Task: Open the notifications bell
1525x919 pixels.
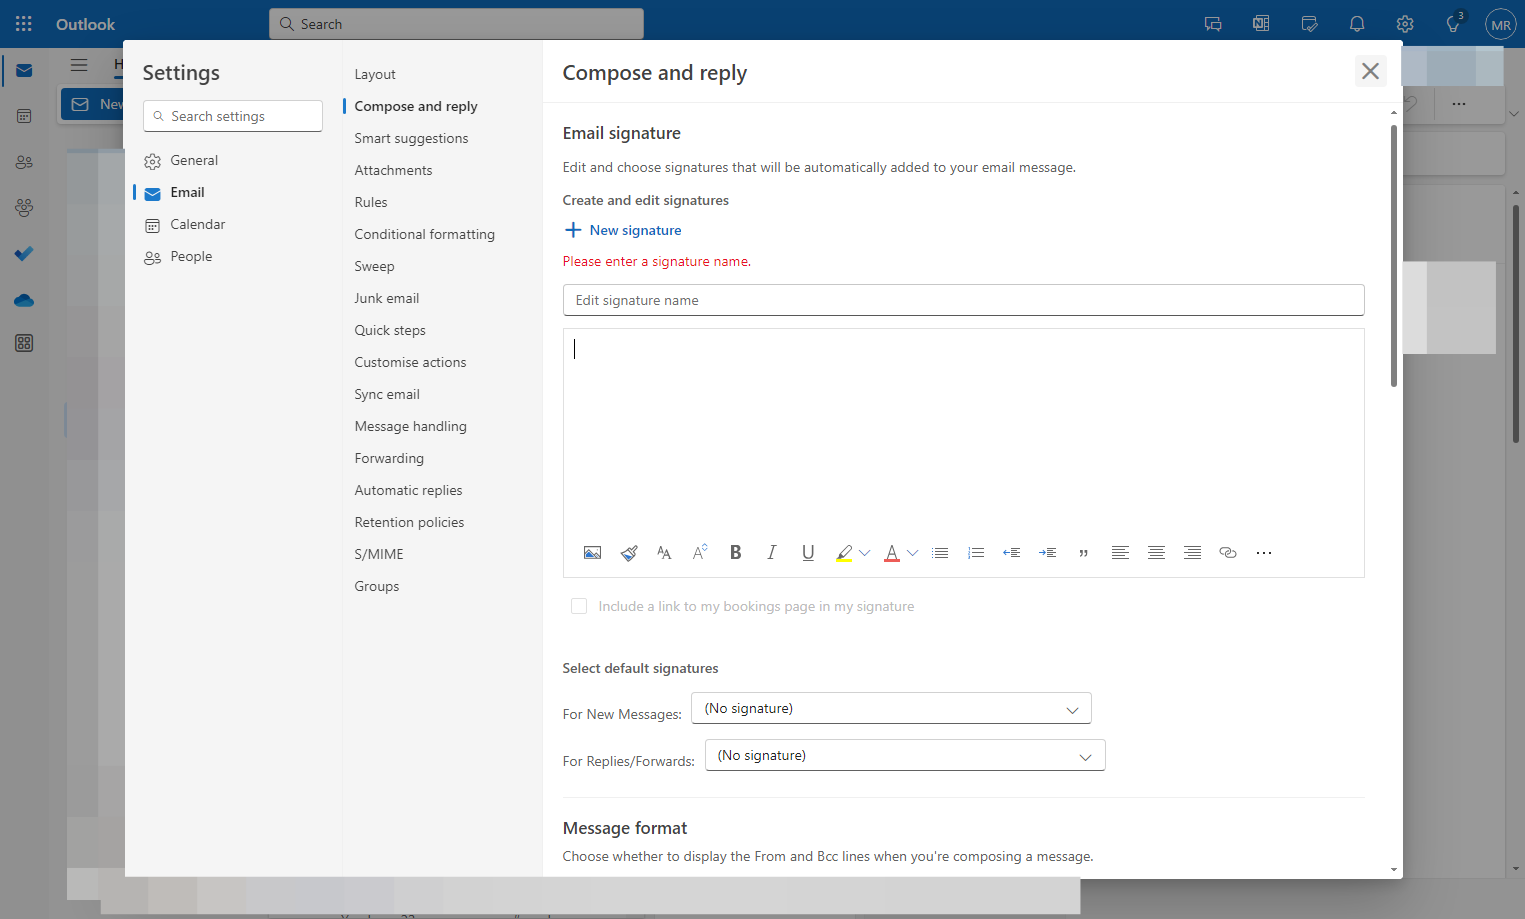Action: pyautogui.click(x=1357, y=24)
